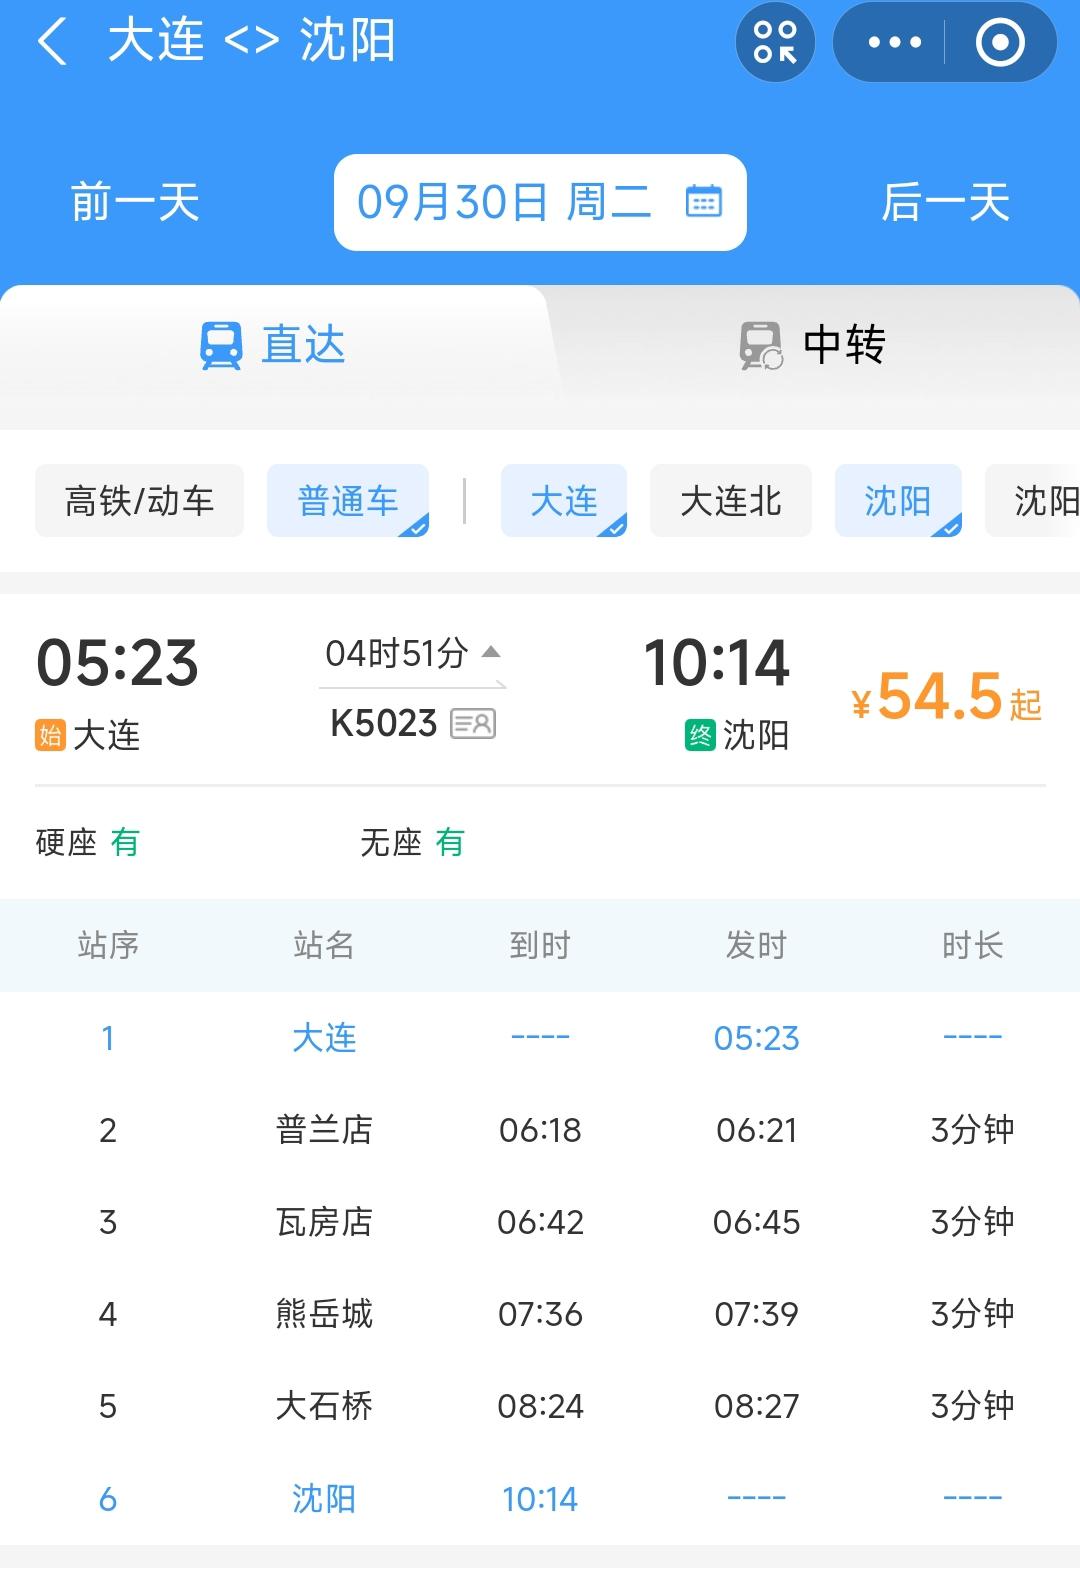Toggle the 大连 station filter
Viewport: 1080px width, 1575px height.
(564, 501)
